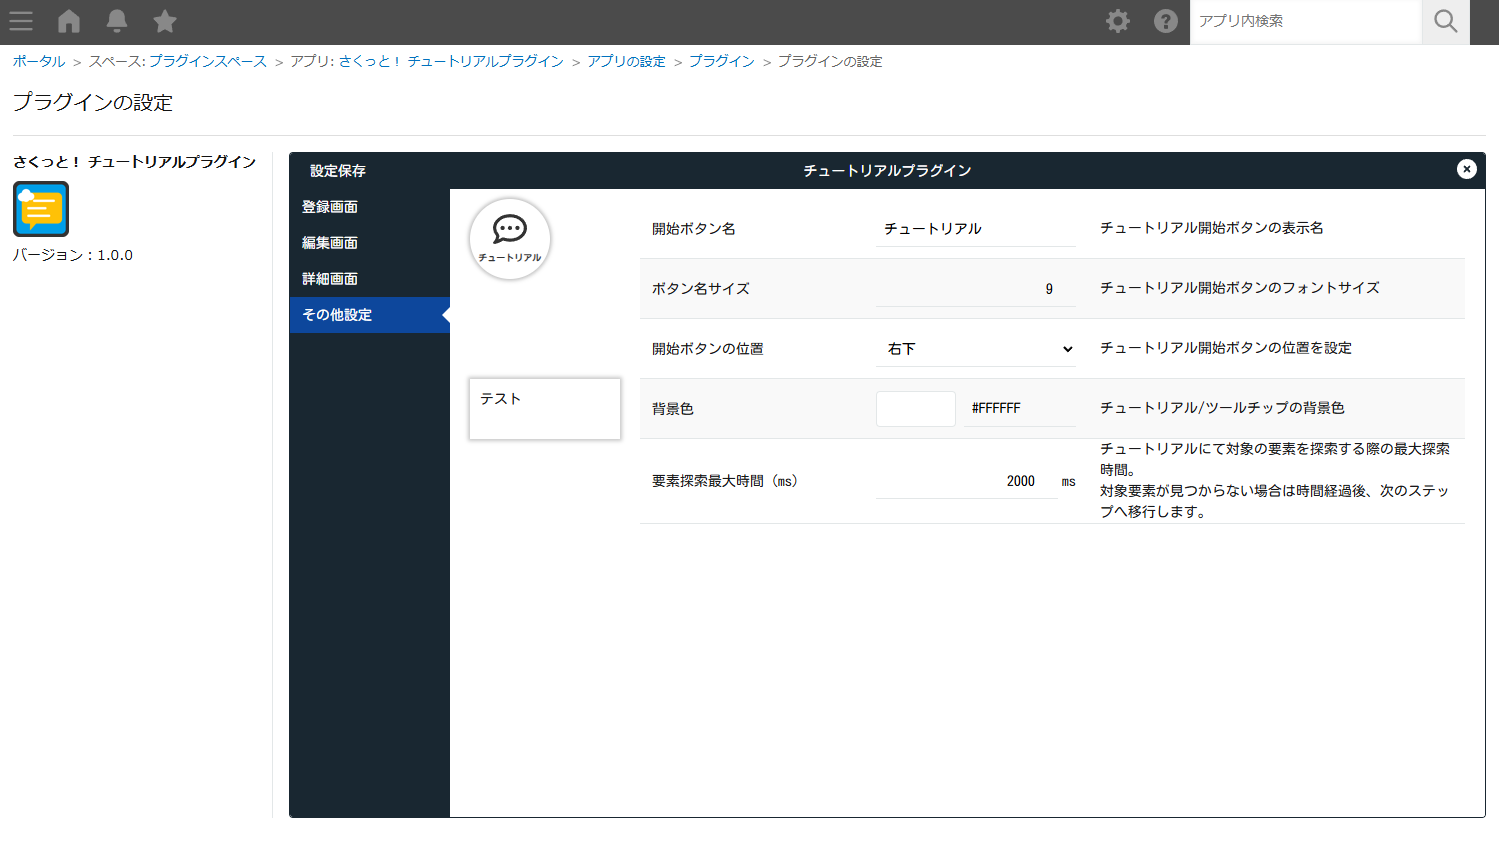Click the 開始ボタン名 text field
Screen dimensions: 1499x843
click(976, 229)
